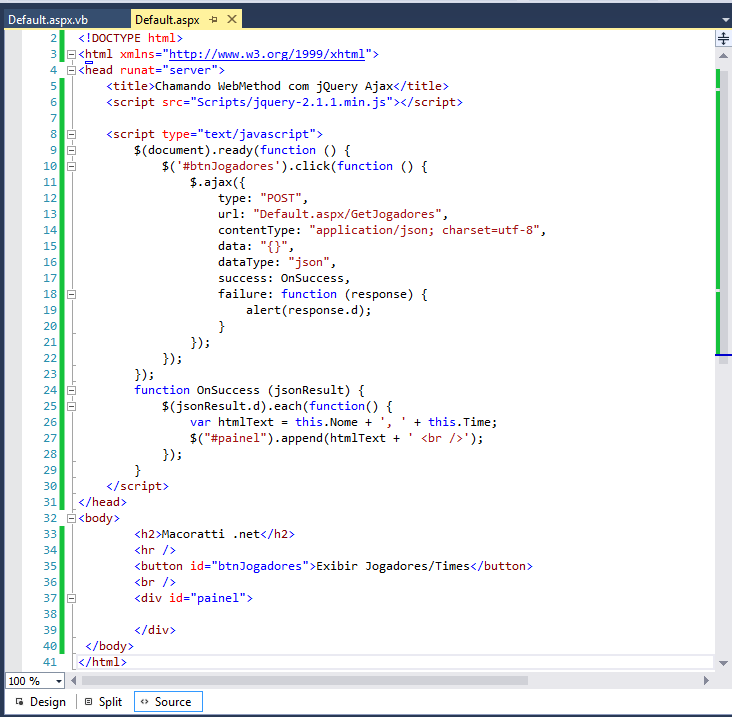
Task: Click the 'application/json; charset=utf-8' string
Action: 424,230
